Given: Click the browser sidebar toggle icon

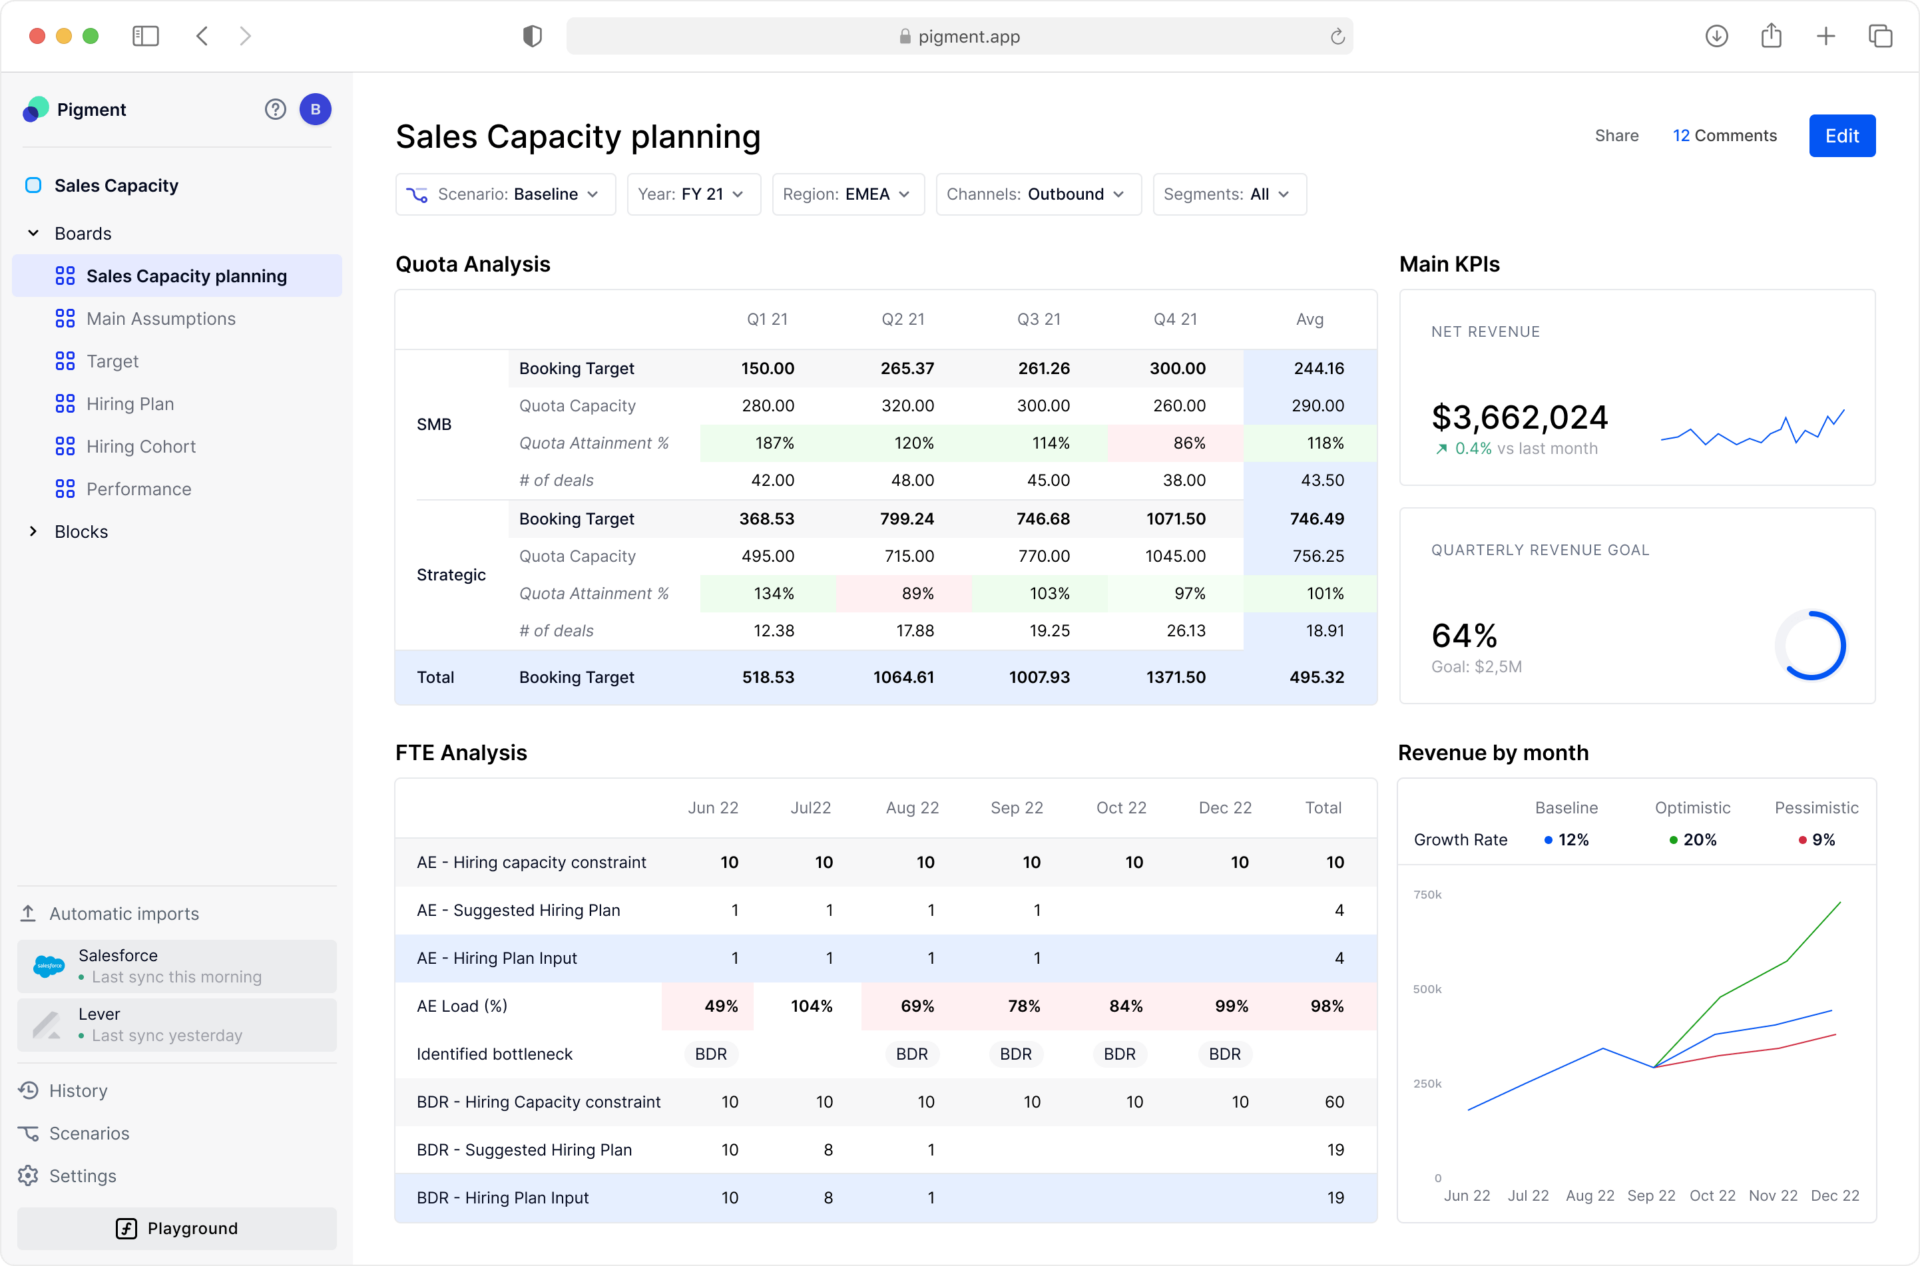Looking at the screenshot, I should 146,36.
